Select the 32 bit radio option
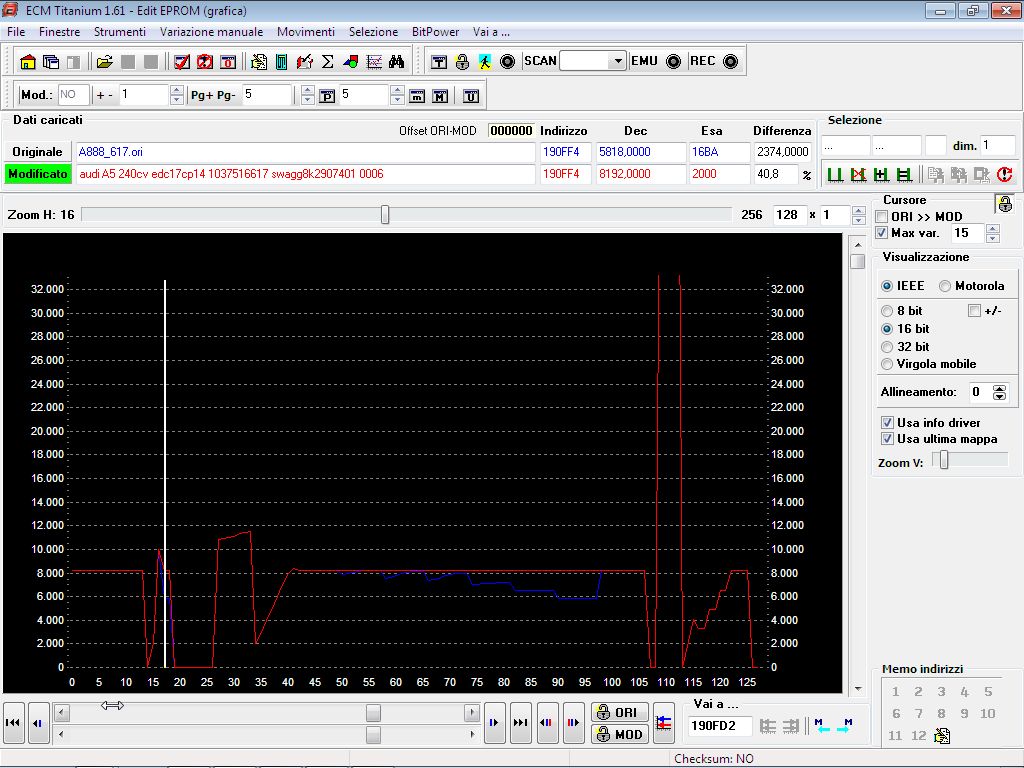Viewport: 1024px width, 768px height. pyautogui.click(x=887, y=347)
